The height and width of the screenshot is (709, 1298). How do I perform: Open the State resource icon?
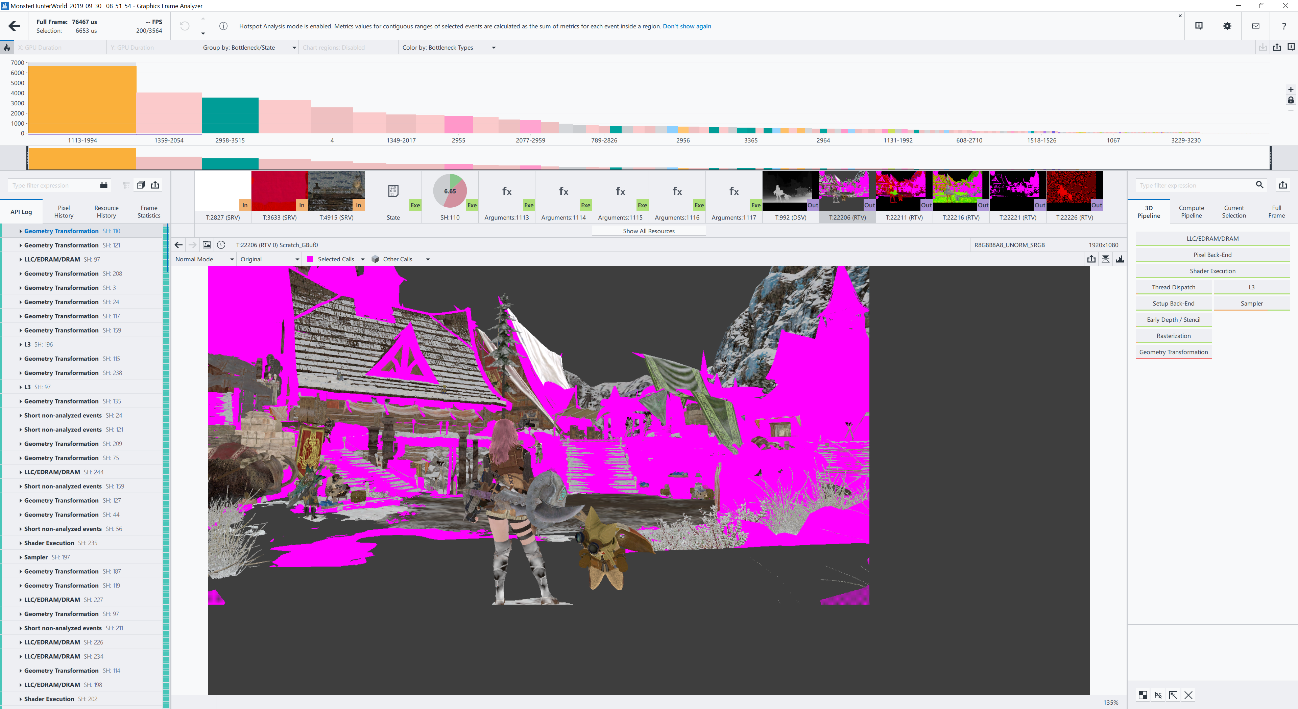[x=394, y=191]
